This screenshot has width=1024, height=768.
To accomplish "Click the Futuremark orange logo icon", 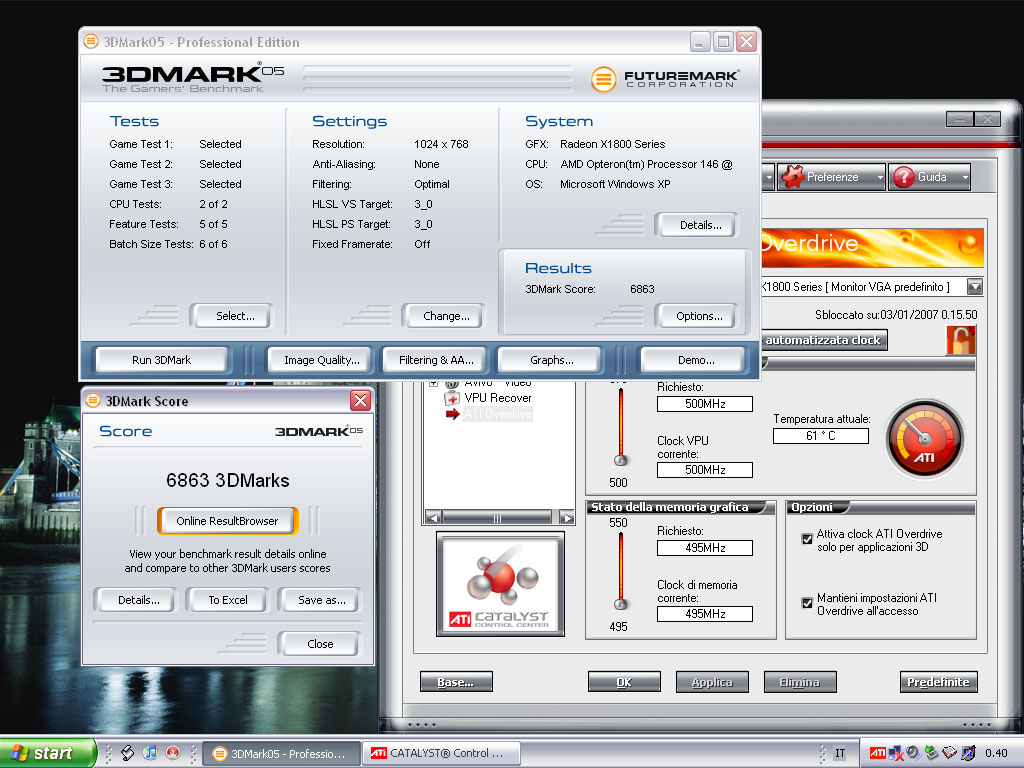I will (x=603, y=80).
